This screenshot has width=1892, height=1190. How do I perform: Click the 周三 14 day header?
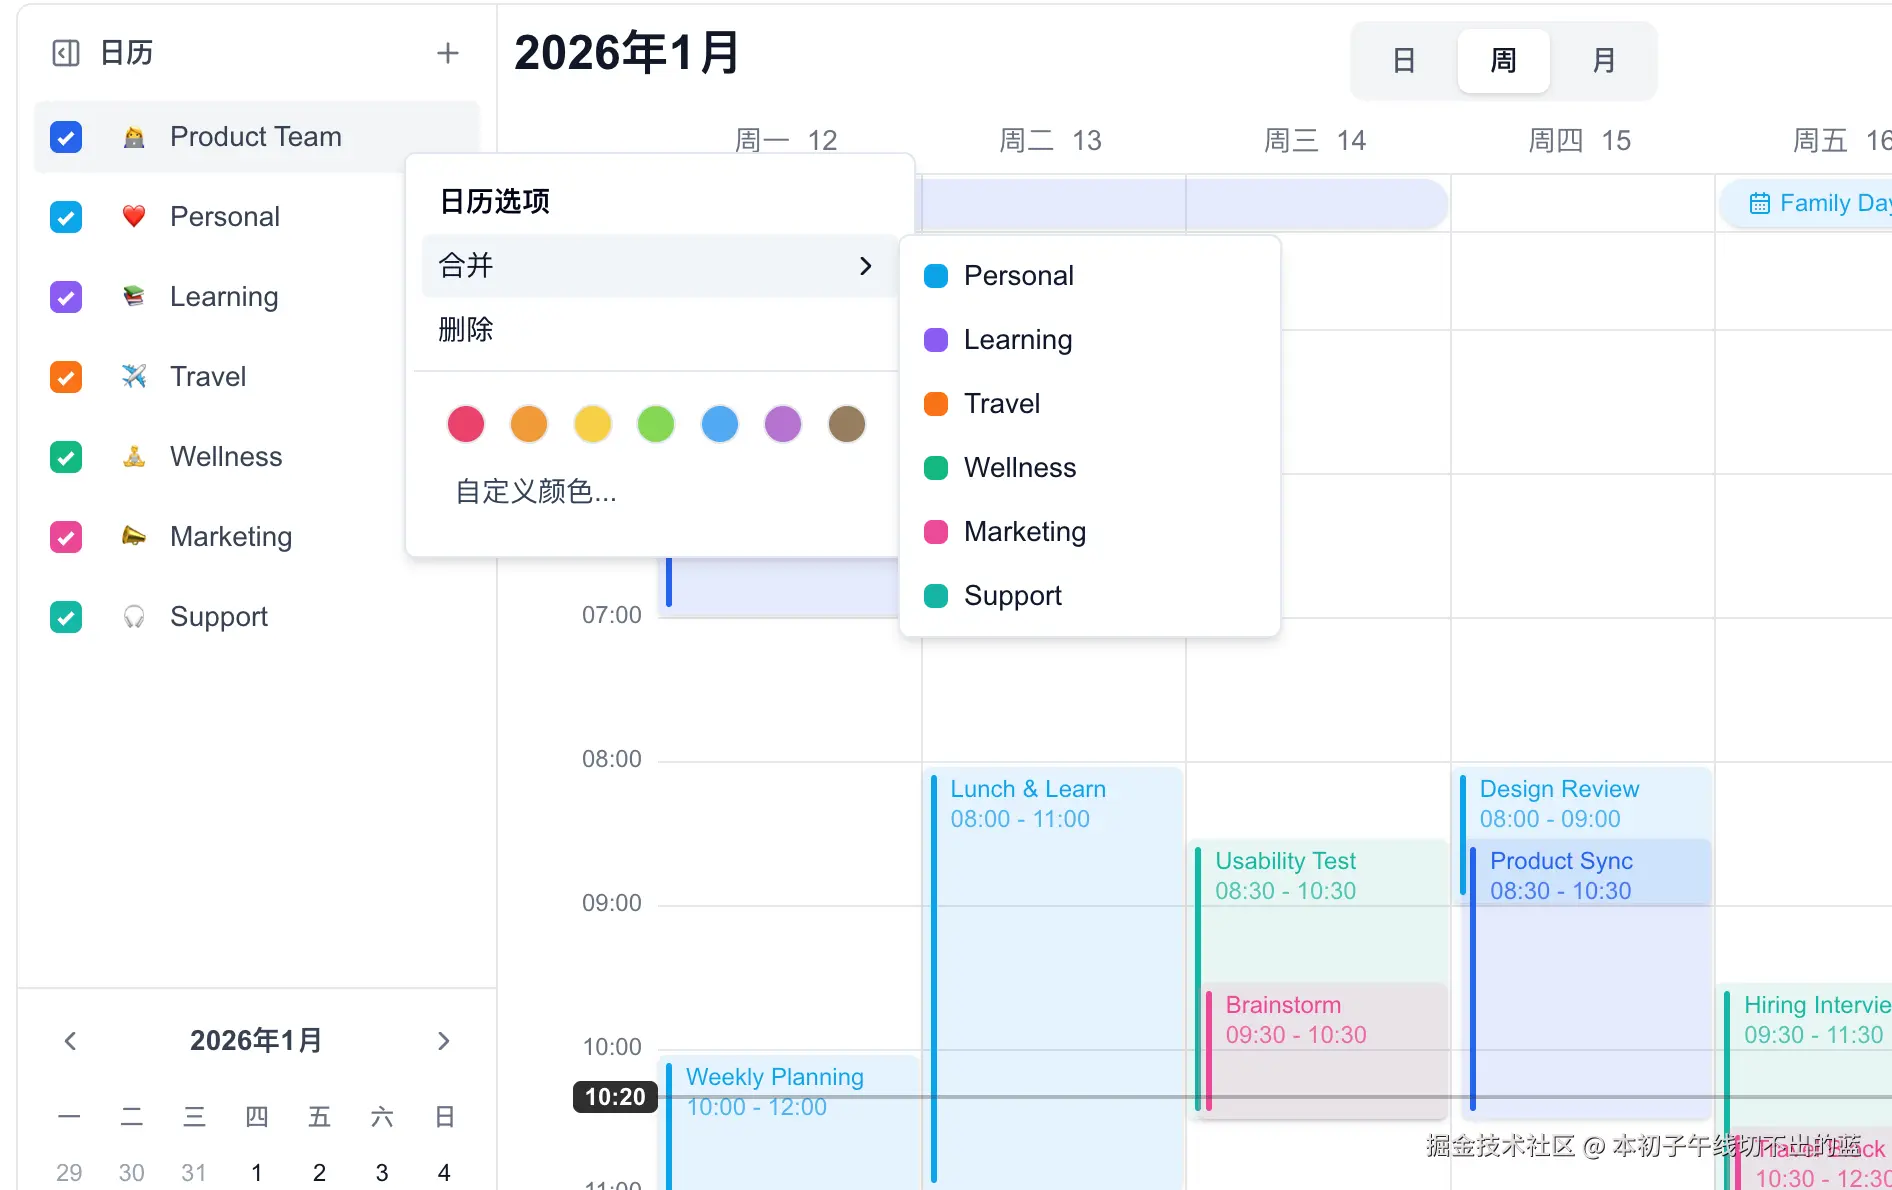coord(1315,140)
